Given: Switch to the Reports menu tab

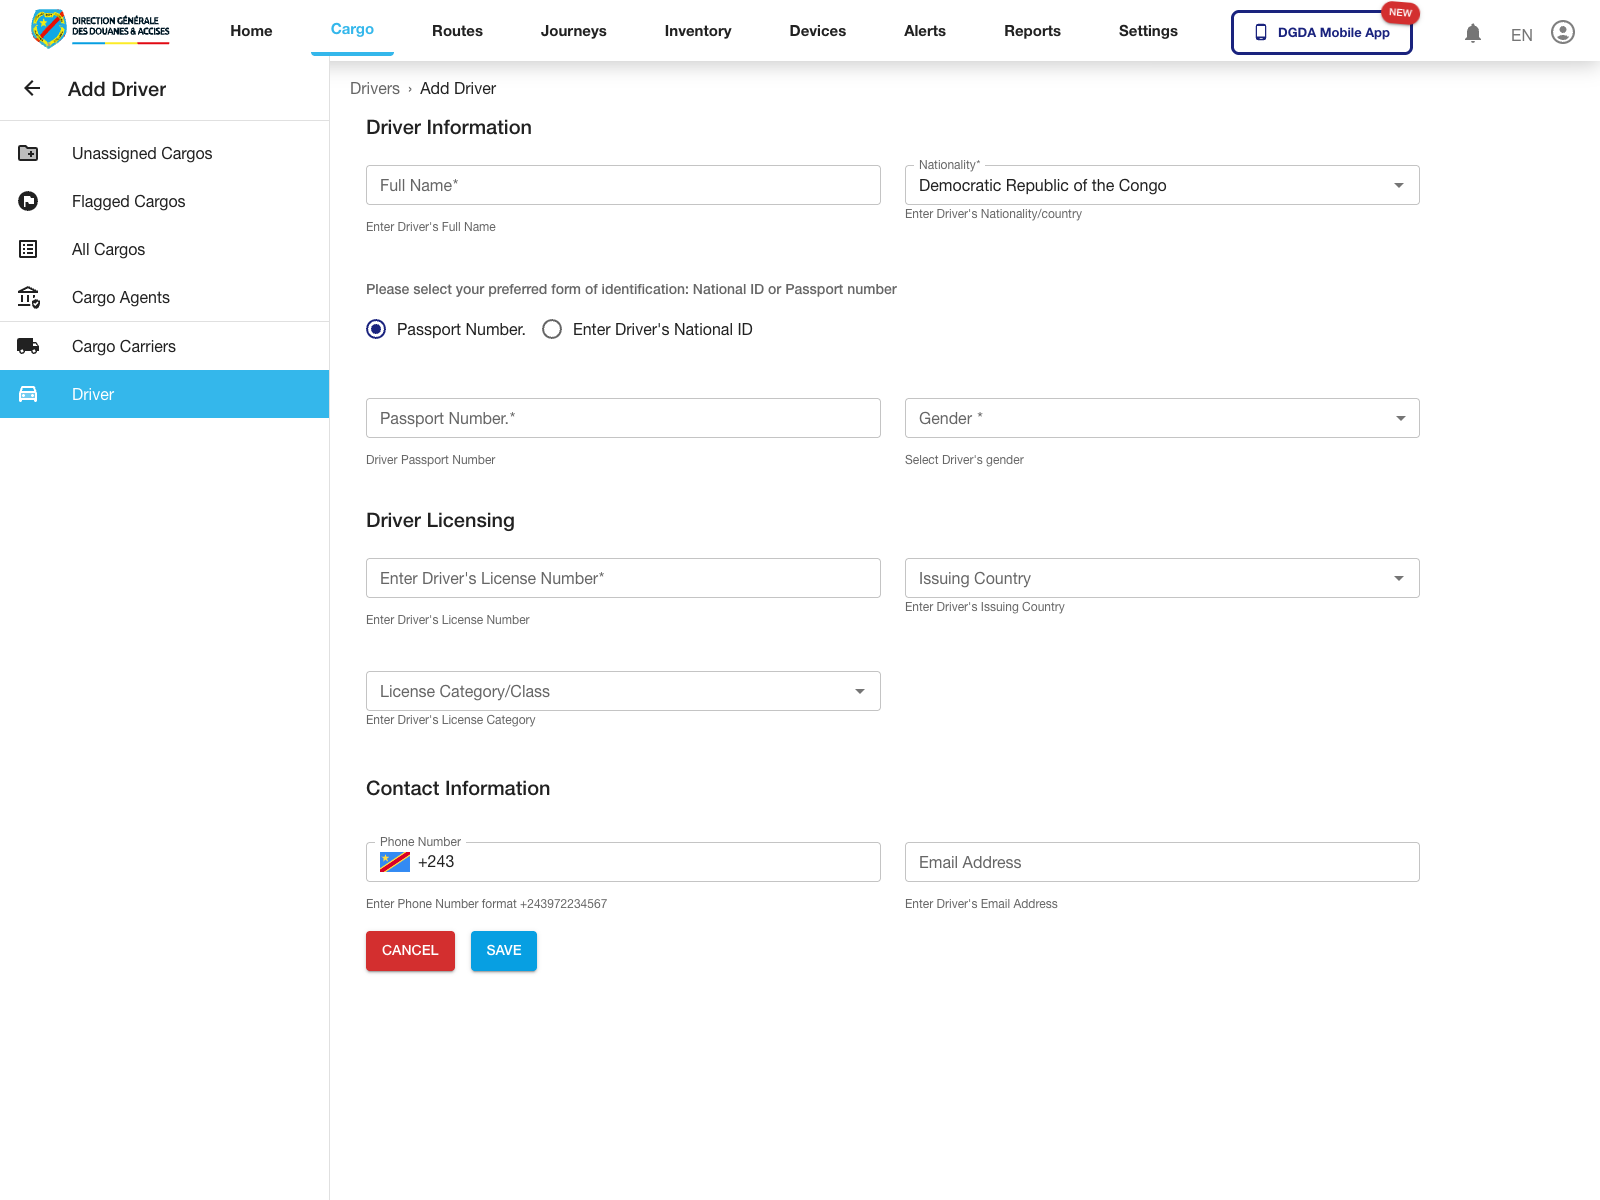Looking at the screenshot, I should point(1032,31).
